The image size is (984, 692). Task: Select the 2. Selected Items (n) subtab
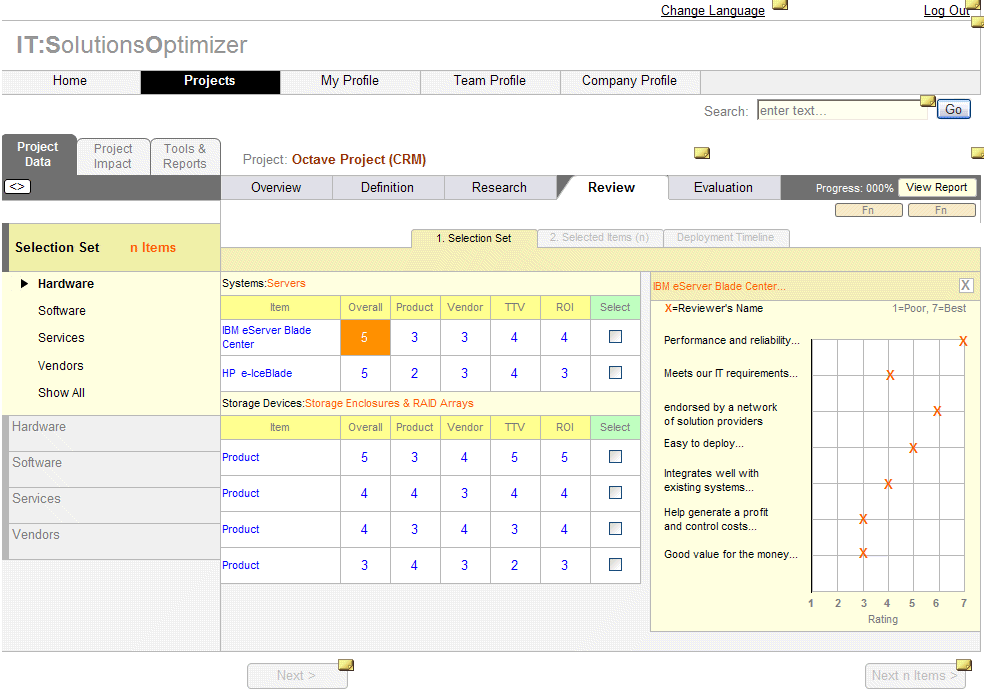click(599, 238)
